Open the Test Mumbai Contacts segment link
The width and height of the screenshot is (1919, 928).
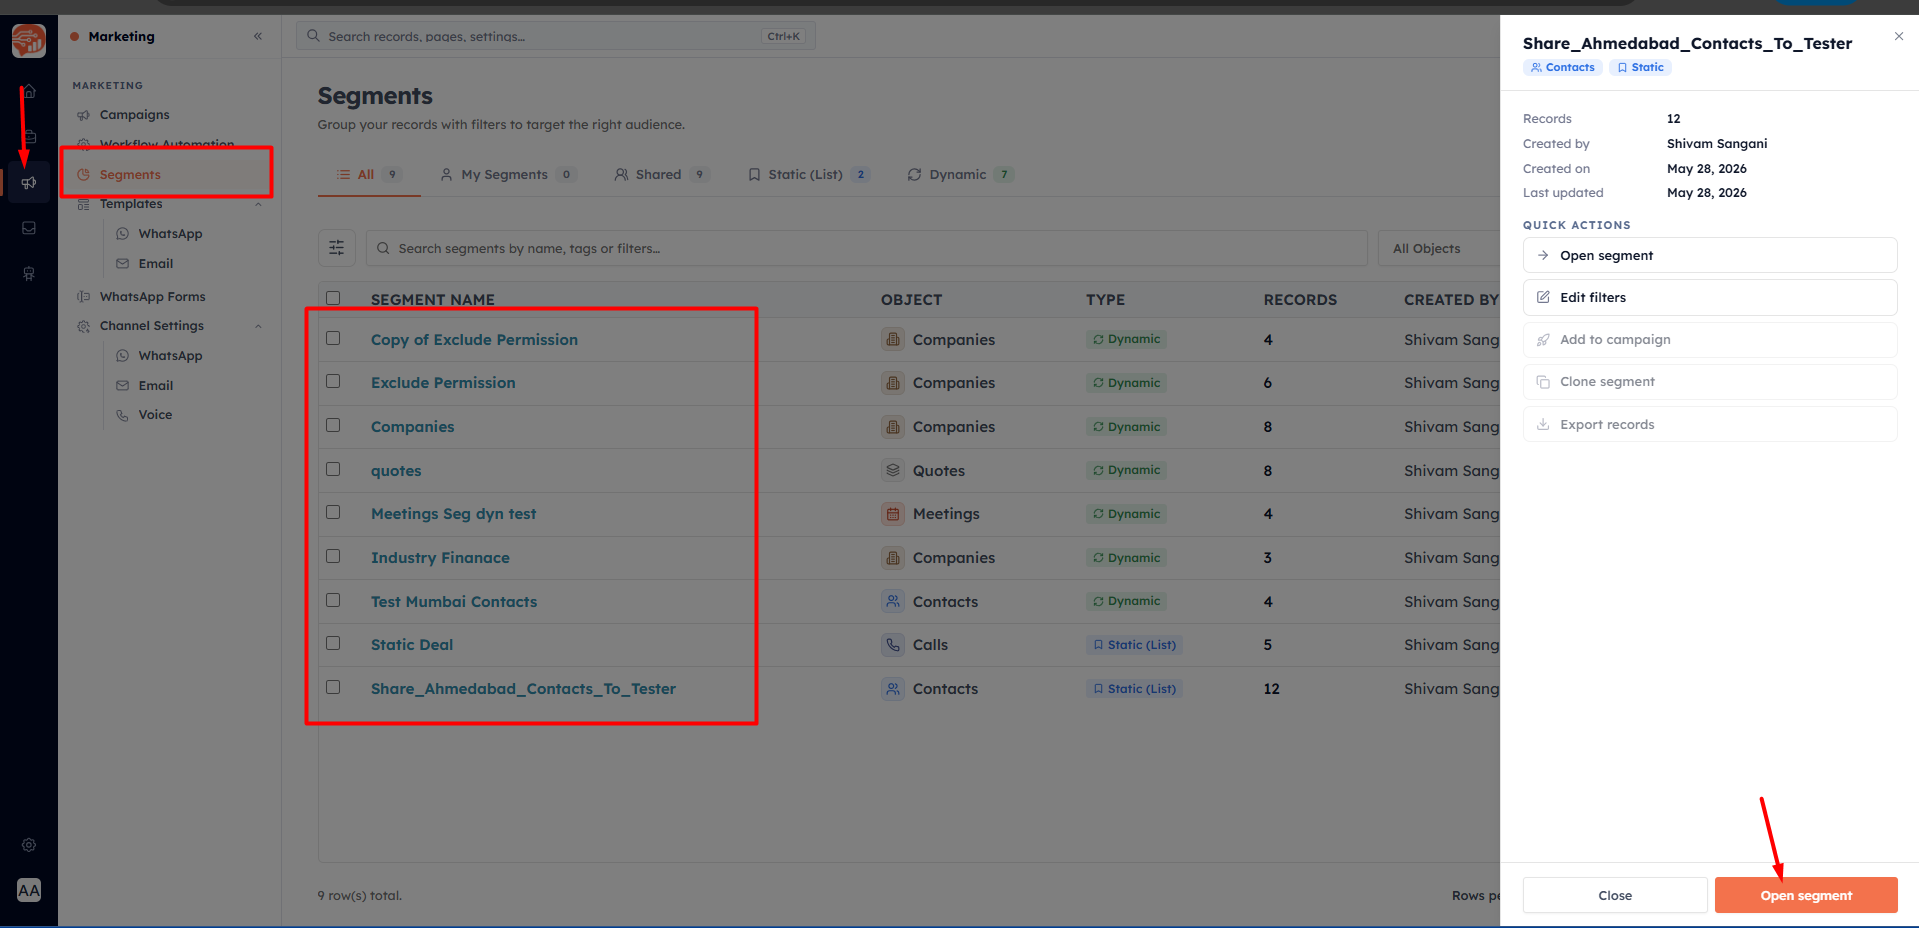(x=454, y=601)
